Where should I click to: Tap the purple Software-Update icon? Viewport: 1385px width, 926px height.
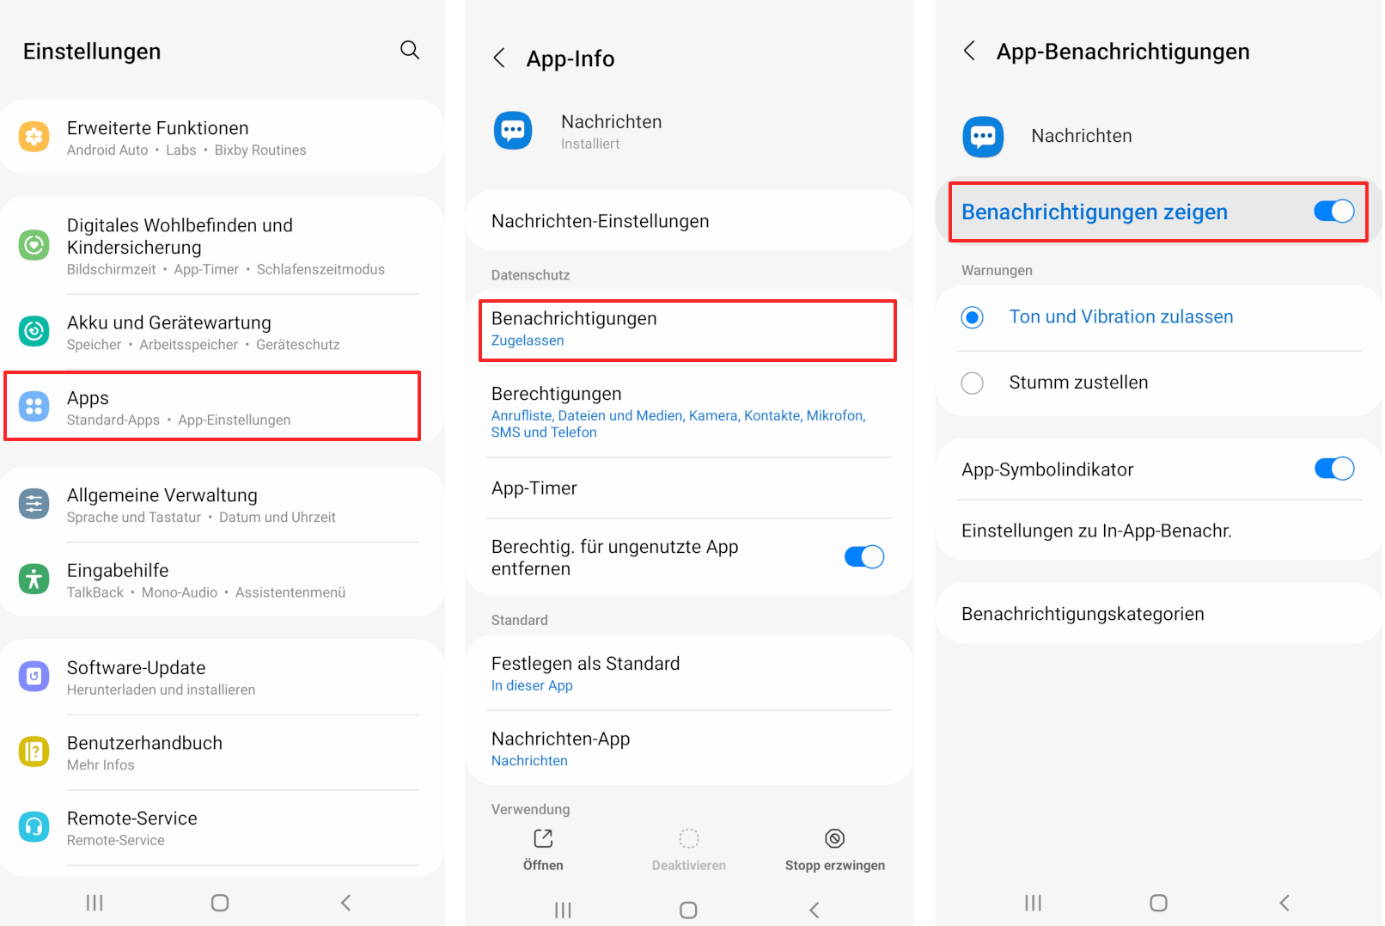tap(34, 677)
